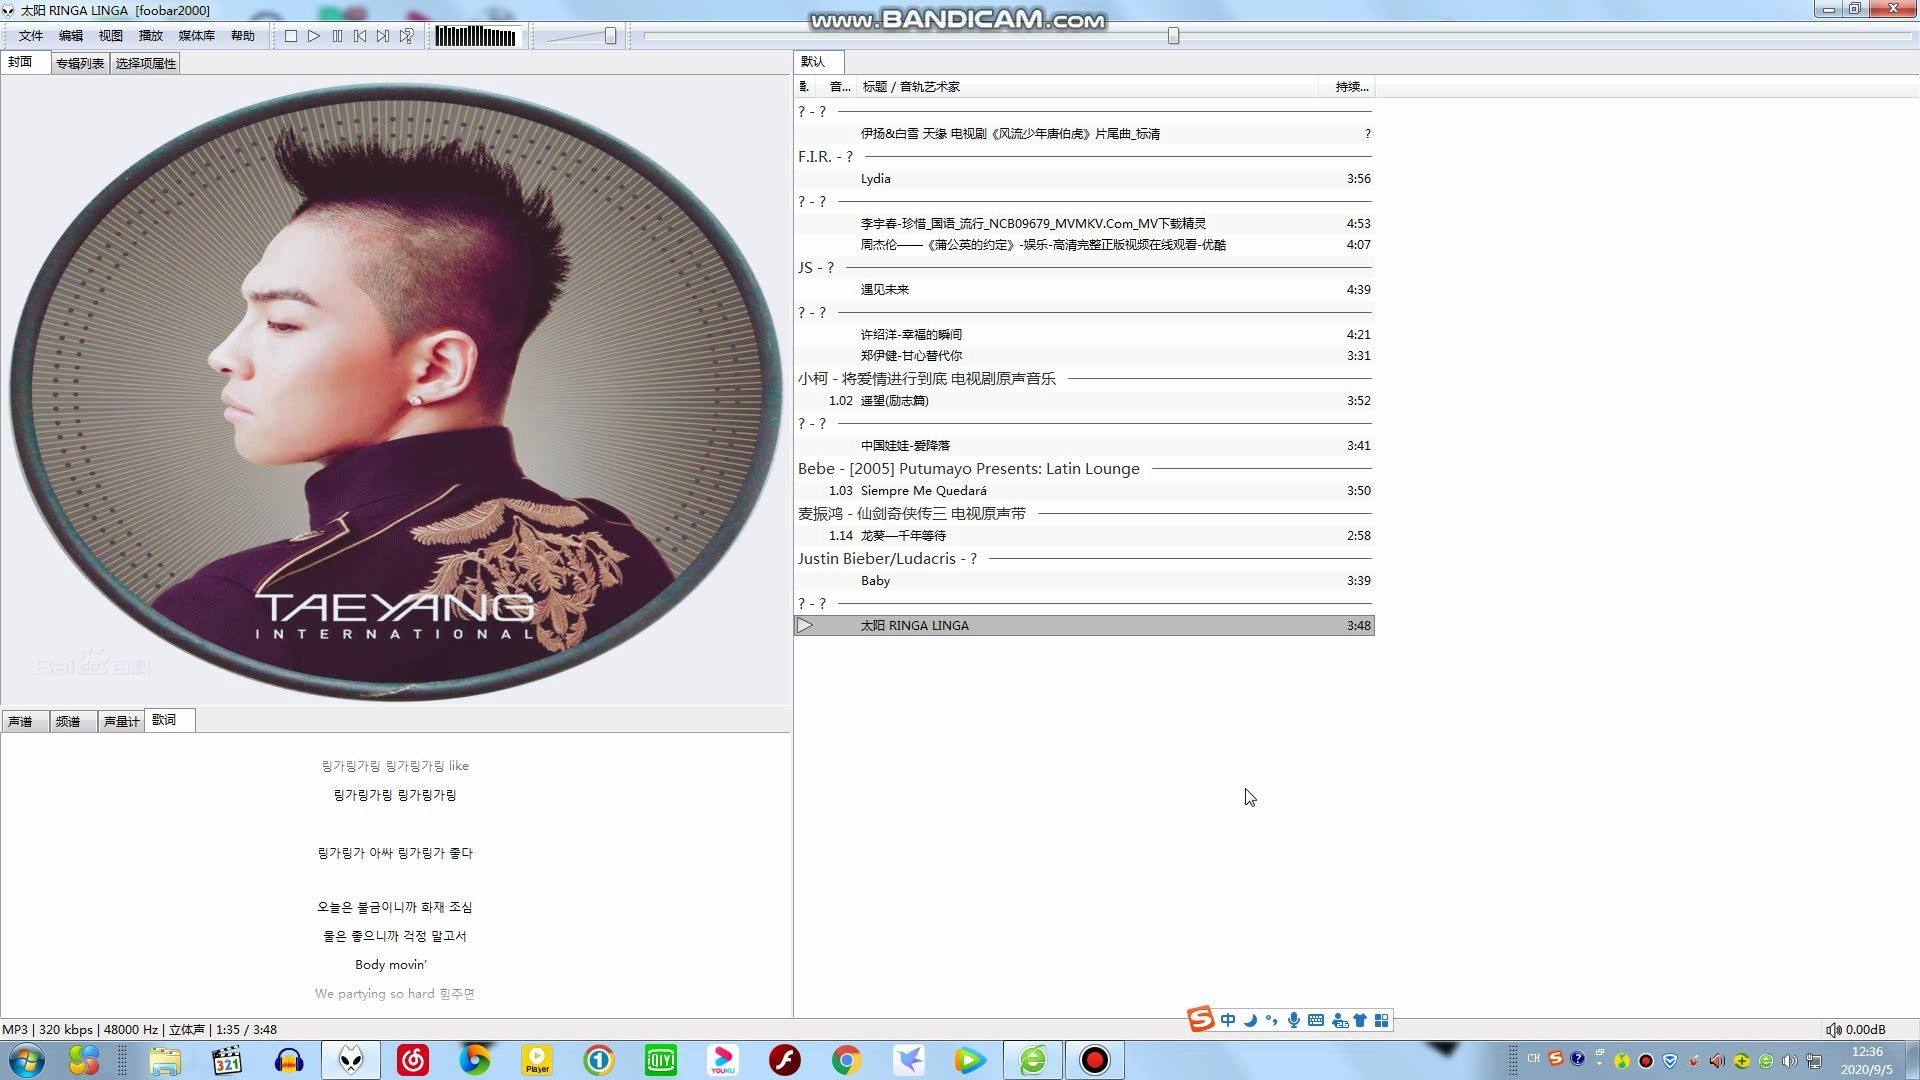Toggle Sogou Chinese/English input mode 中

[x=1228, y=1020]
